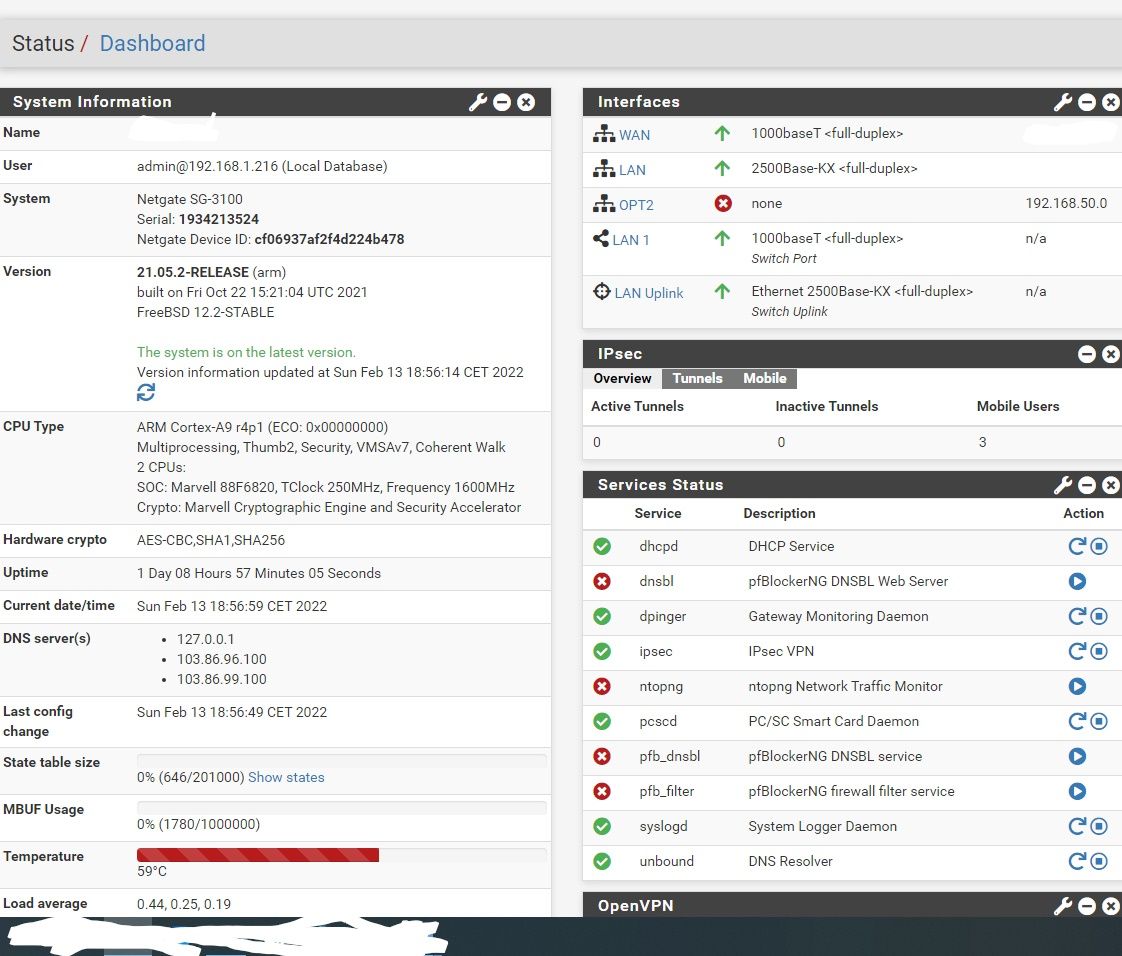Open OpenVPN widget wrench settings

1063,906
